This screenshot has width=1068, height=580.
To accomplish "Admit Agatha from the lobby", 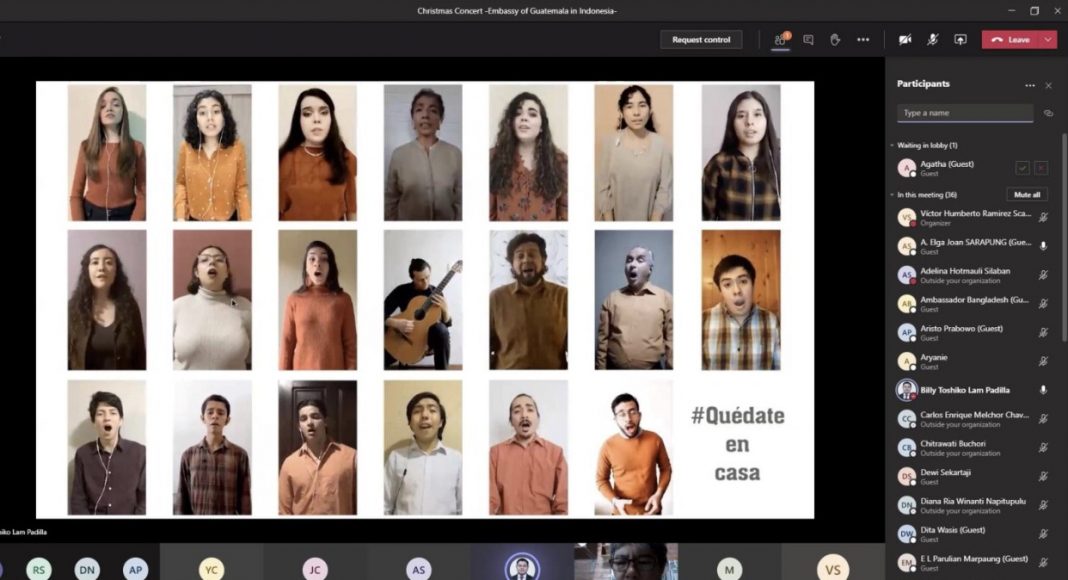I will tap(1022, 168).
